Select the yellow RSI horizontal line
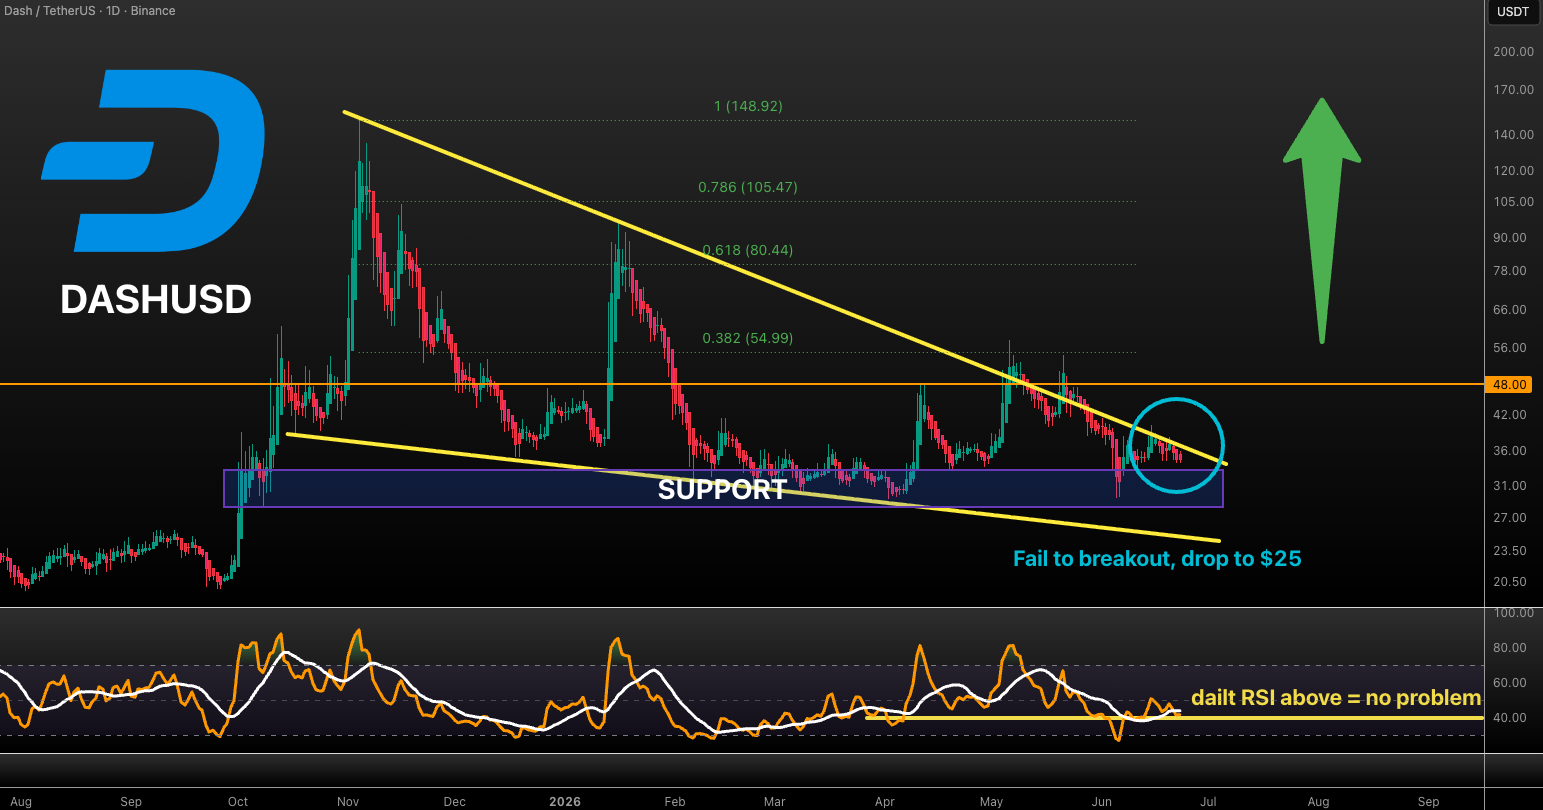The width and height of the screenshot is (1543, 810). (1174, 717)
